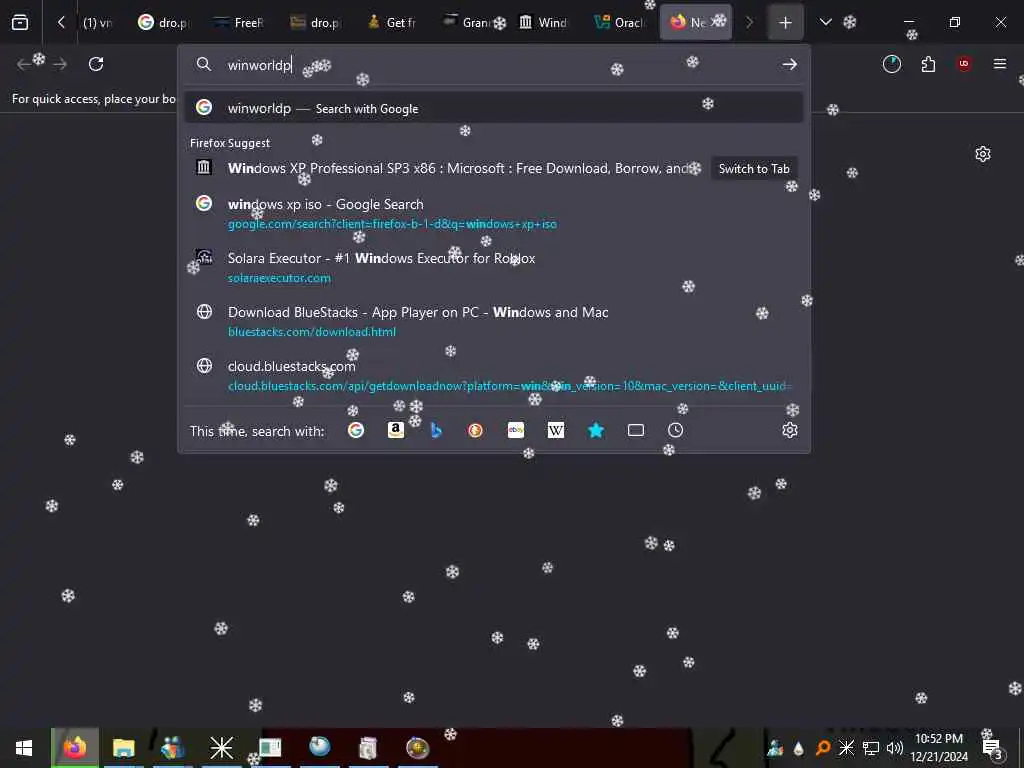Click the tab strip left-scroll arrow
Viewport: 1024px width, 768px height.
(61, 22)
